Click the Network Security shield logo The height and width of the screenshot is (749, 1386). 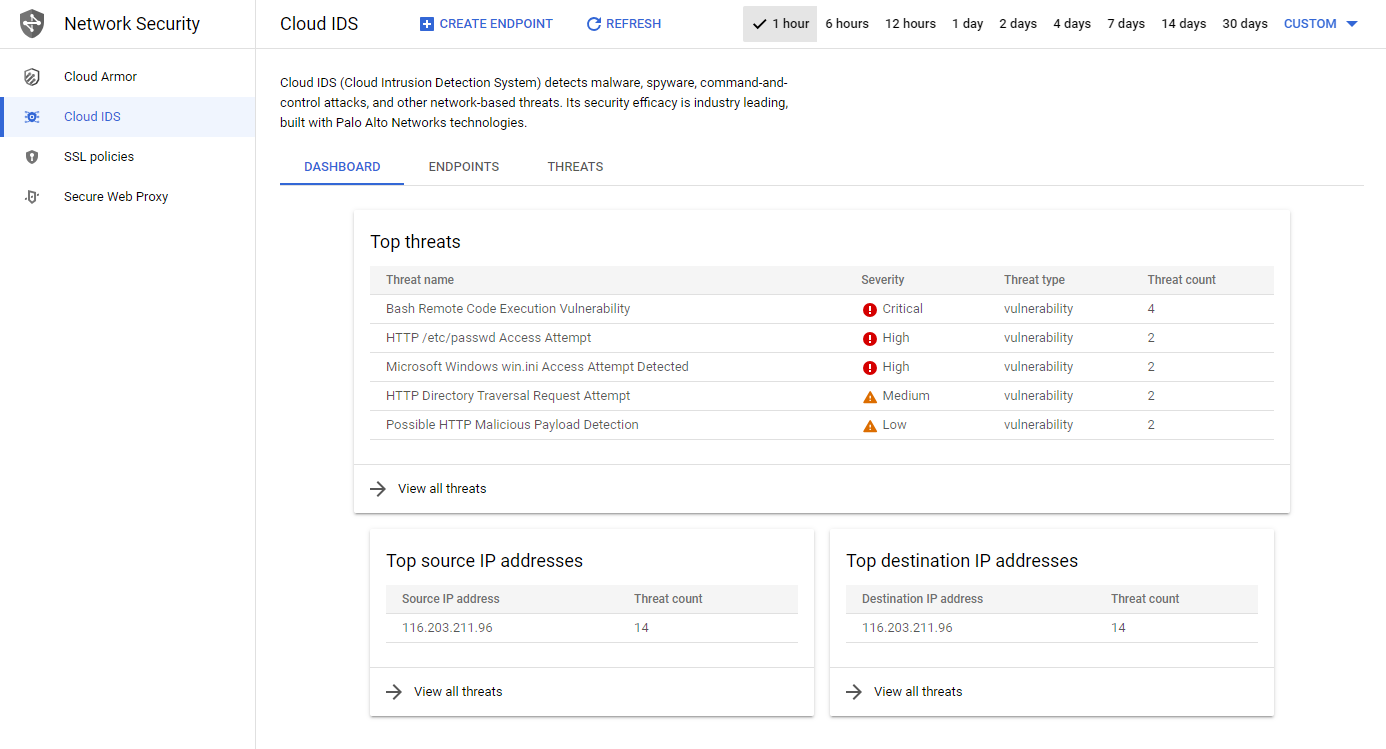click(32, 23)
